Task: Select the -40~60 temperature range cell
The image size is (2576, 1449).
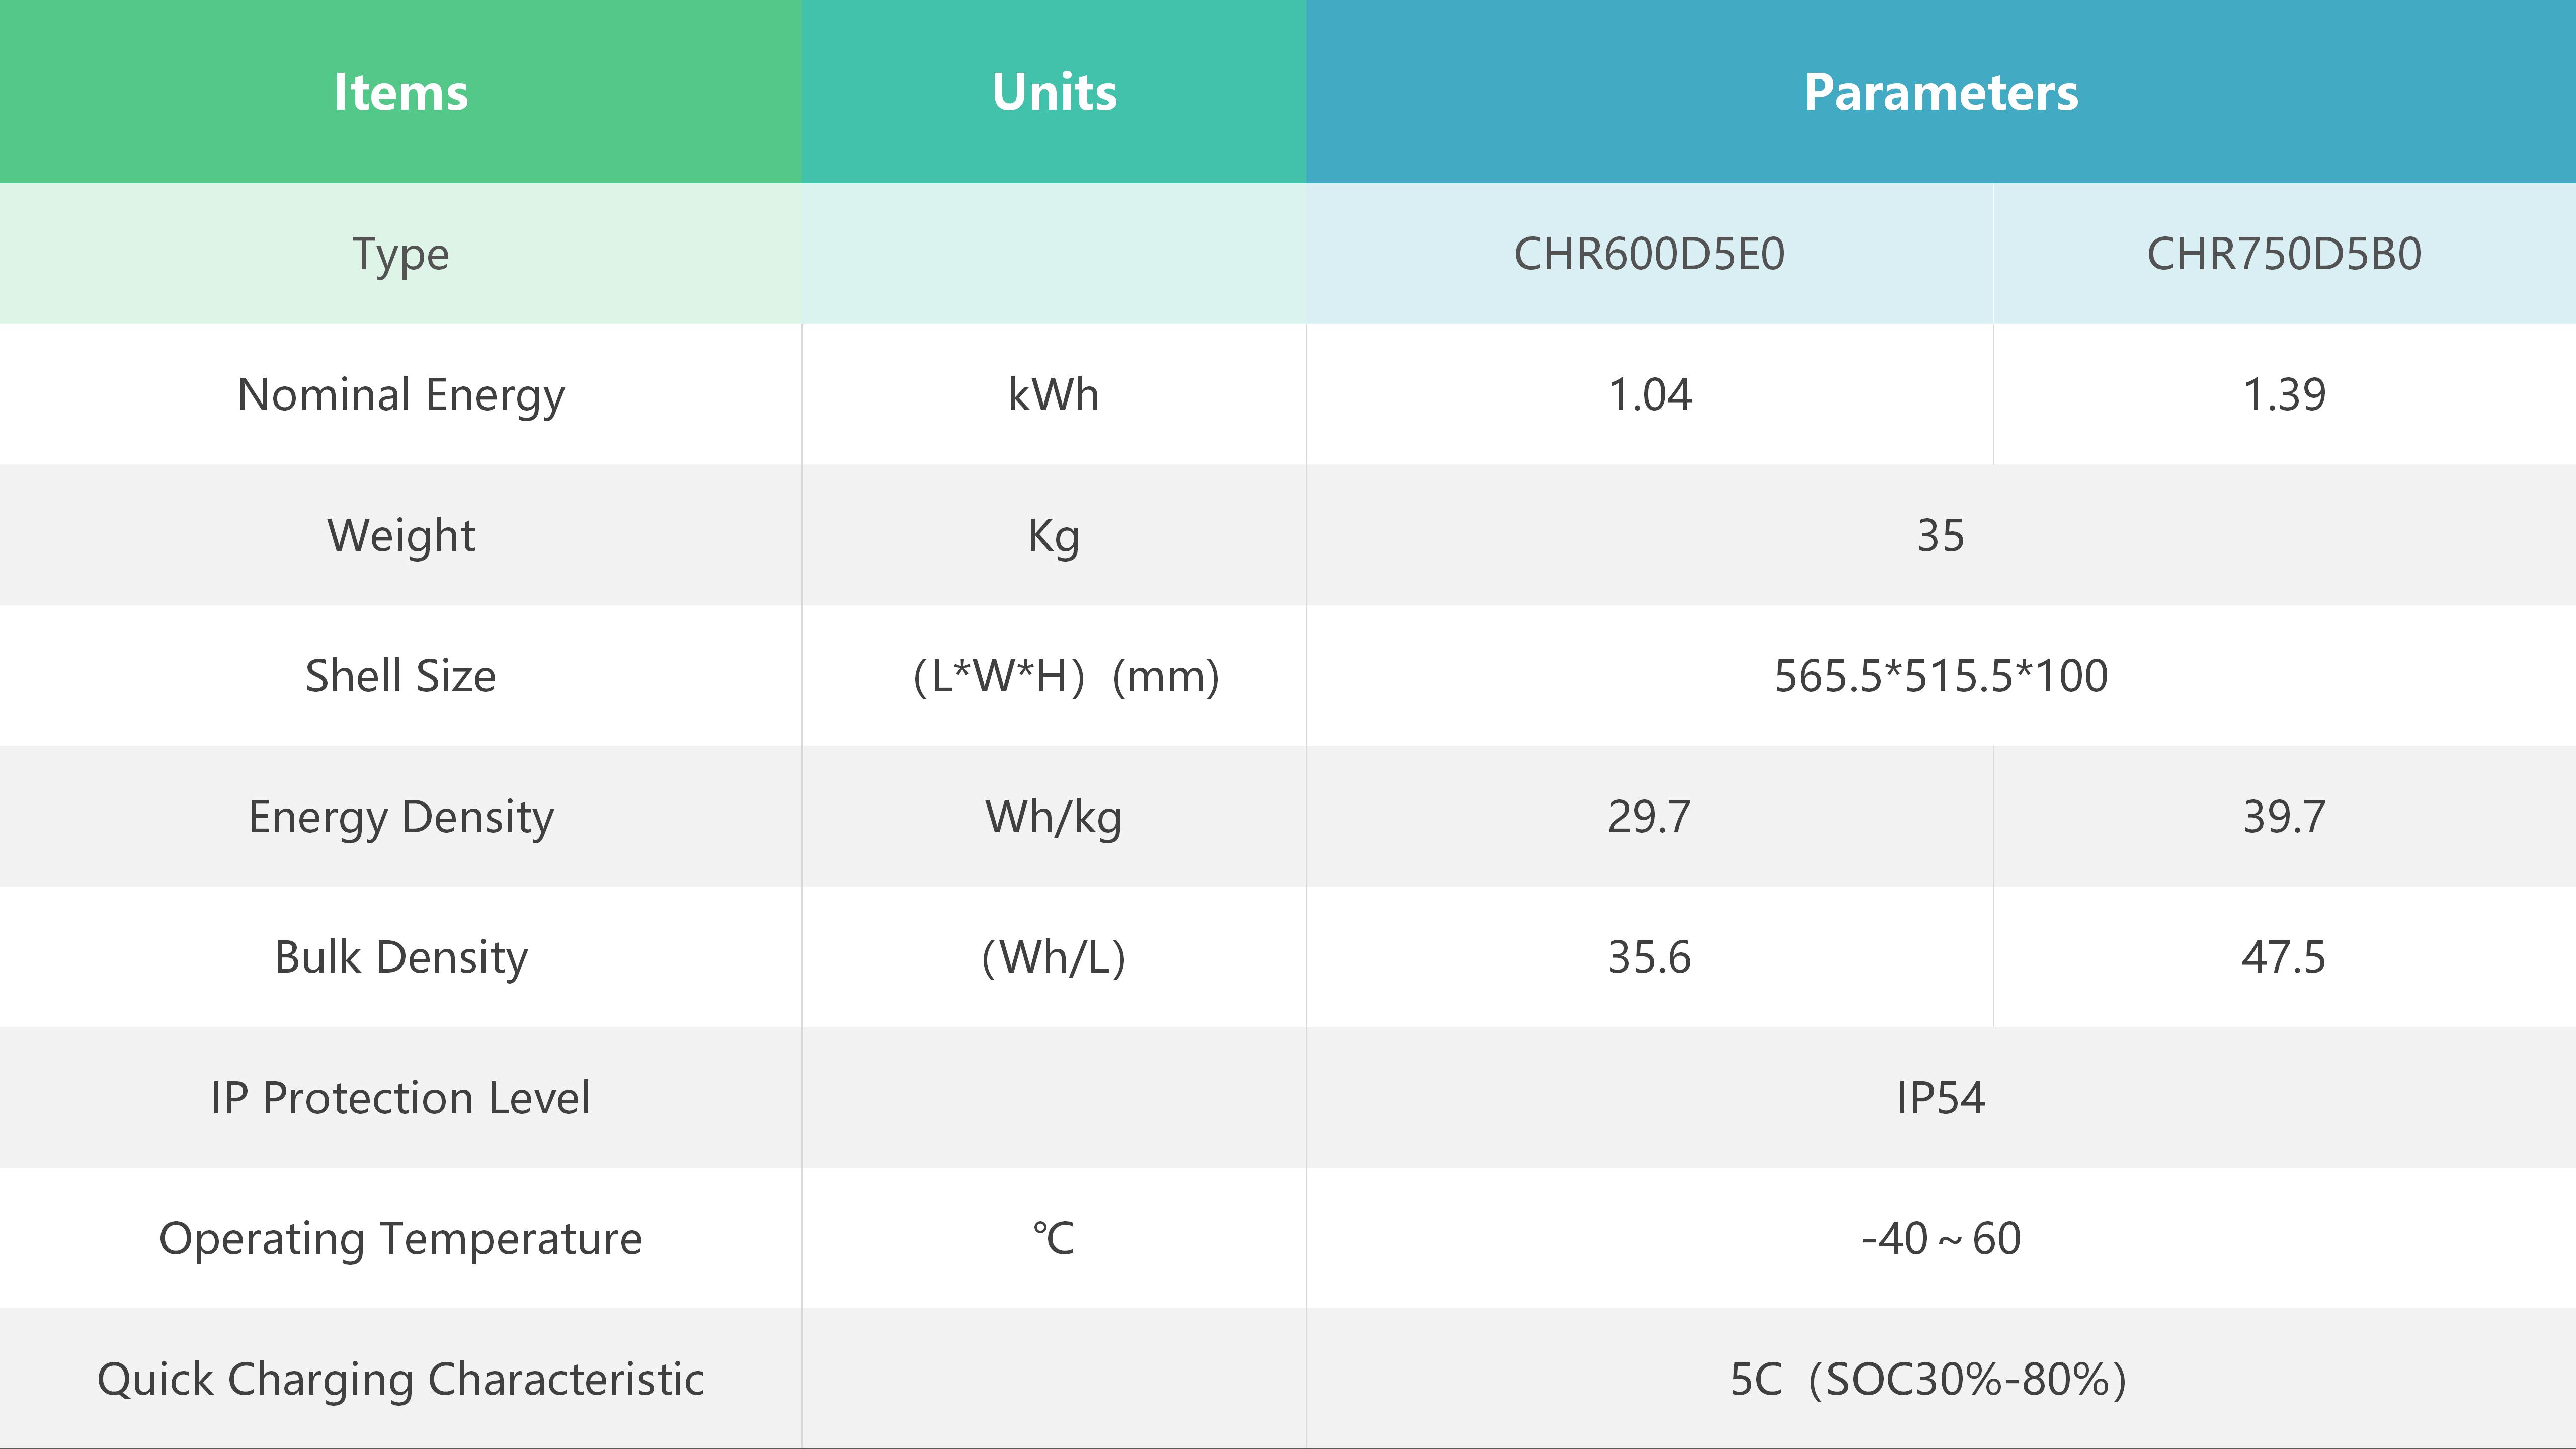Action: pyautogui.click(x=1940, y=1239)
